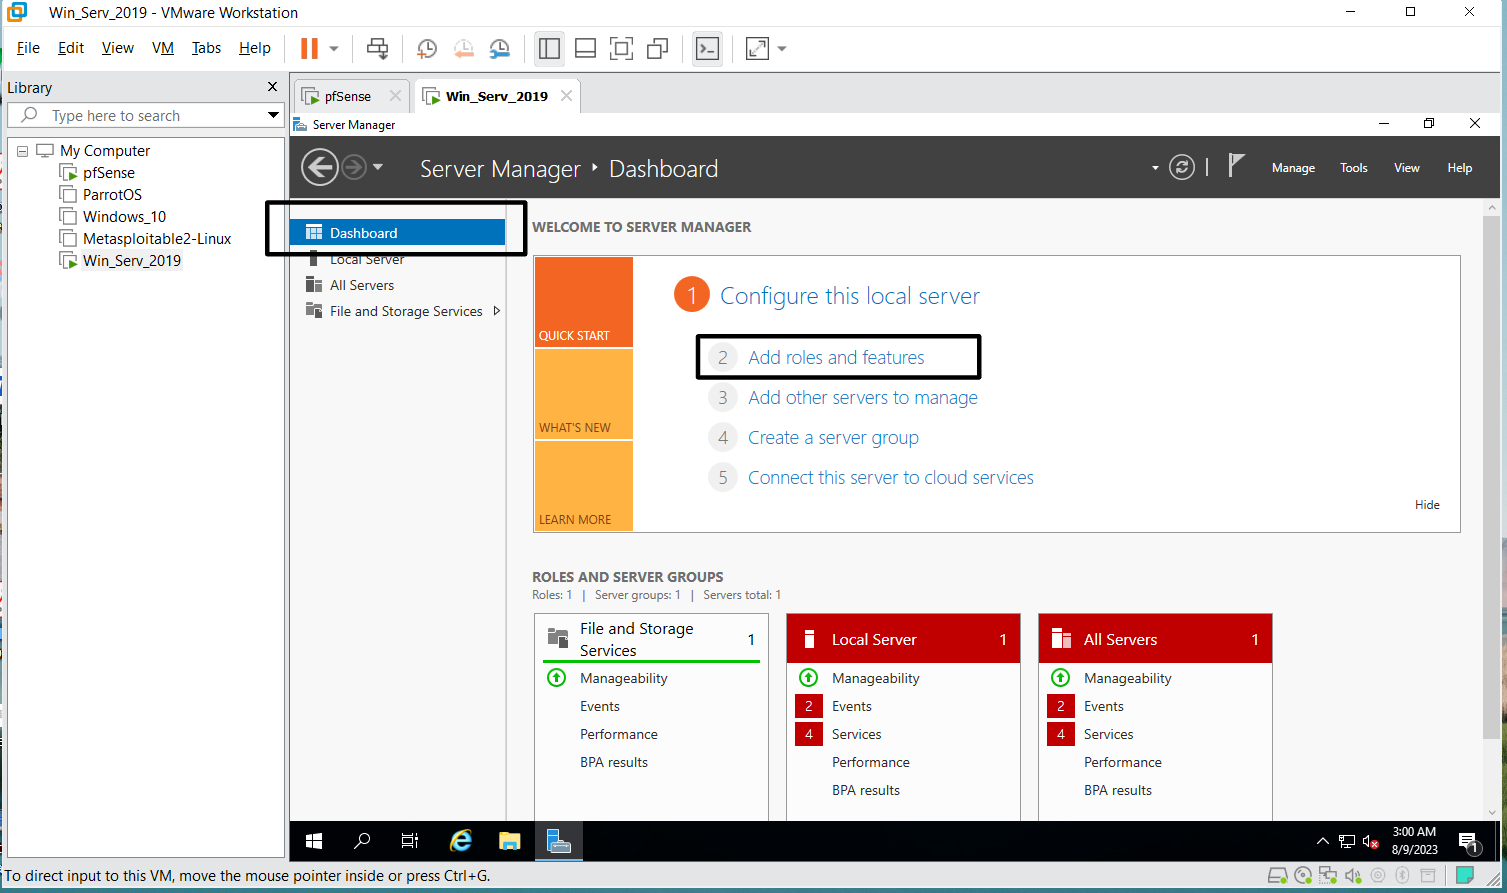Refresh the Server Manager dashboard
1507x893 pixels.
point(1182,167)
